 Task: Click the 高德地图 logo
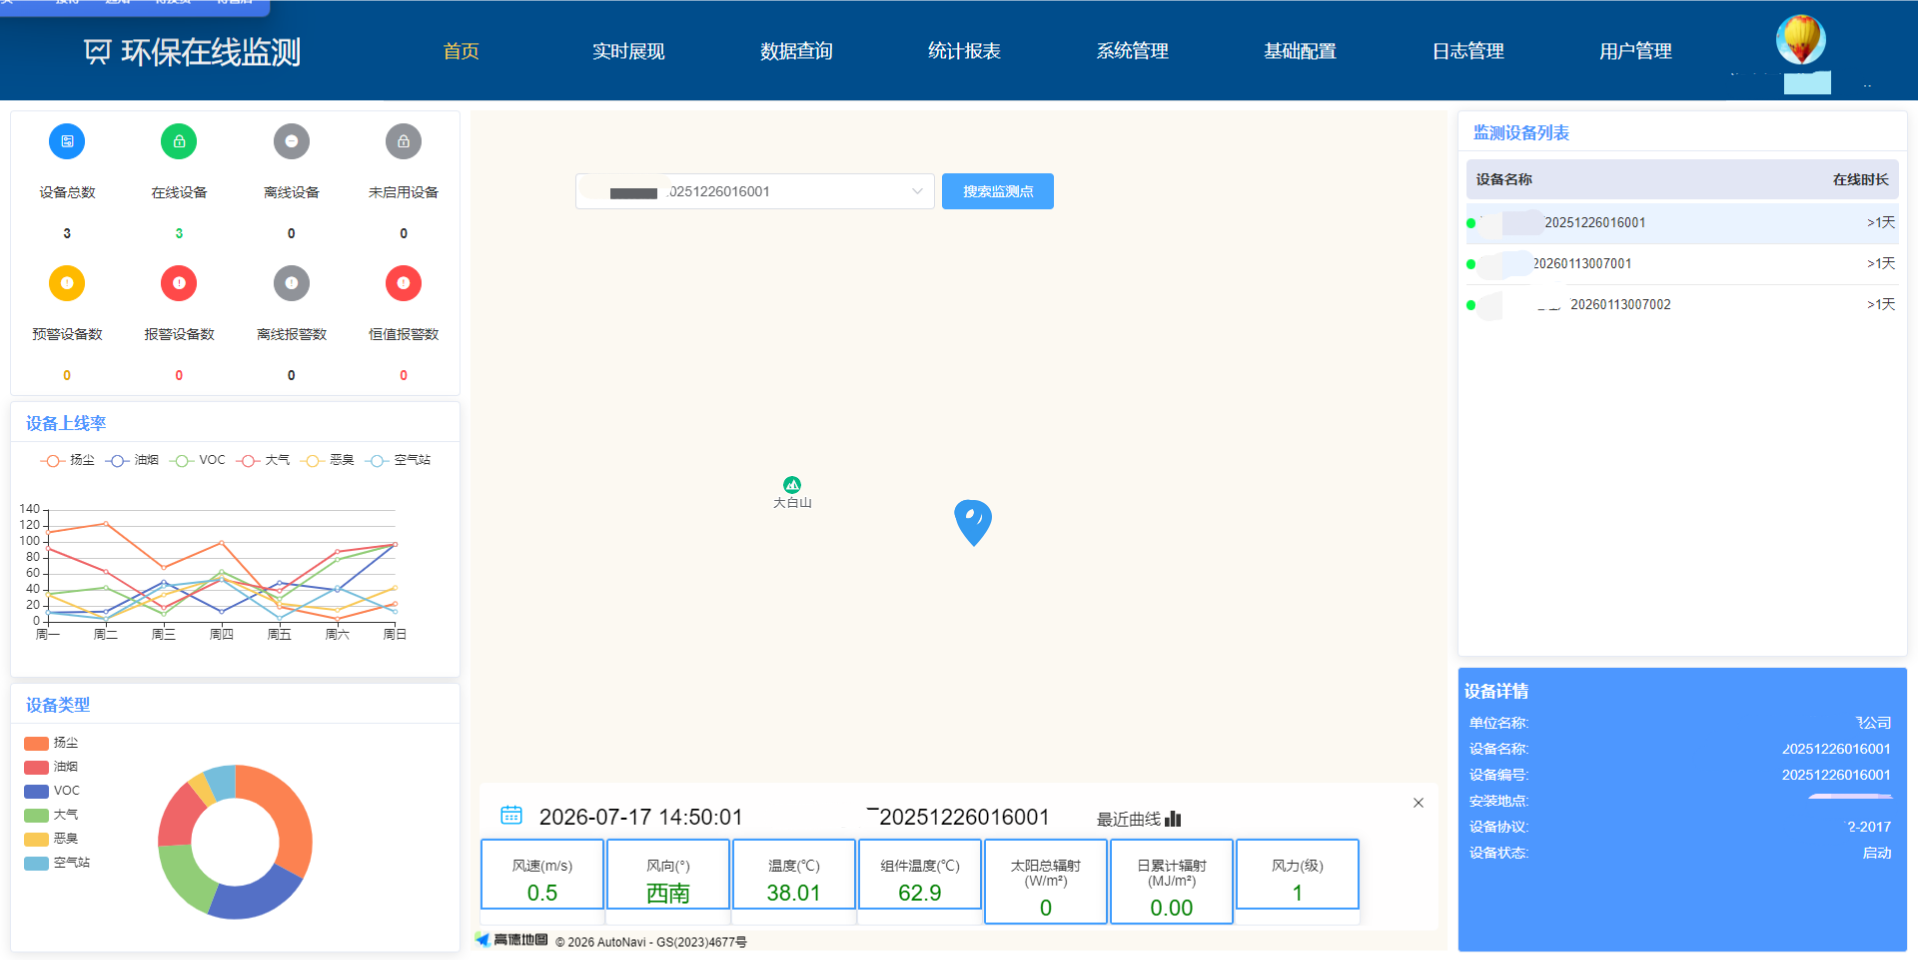[512, 940]
